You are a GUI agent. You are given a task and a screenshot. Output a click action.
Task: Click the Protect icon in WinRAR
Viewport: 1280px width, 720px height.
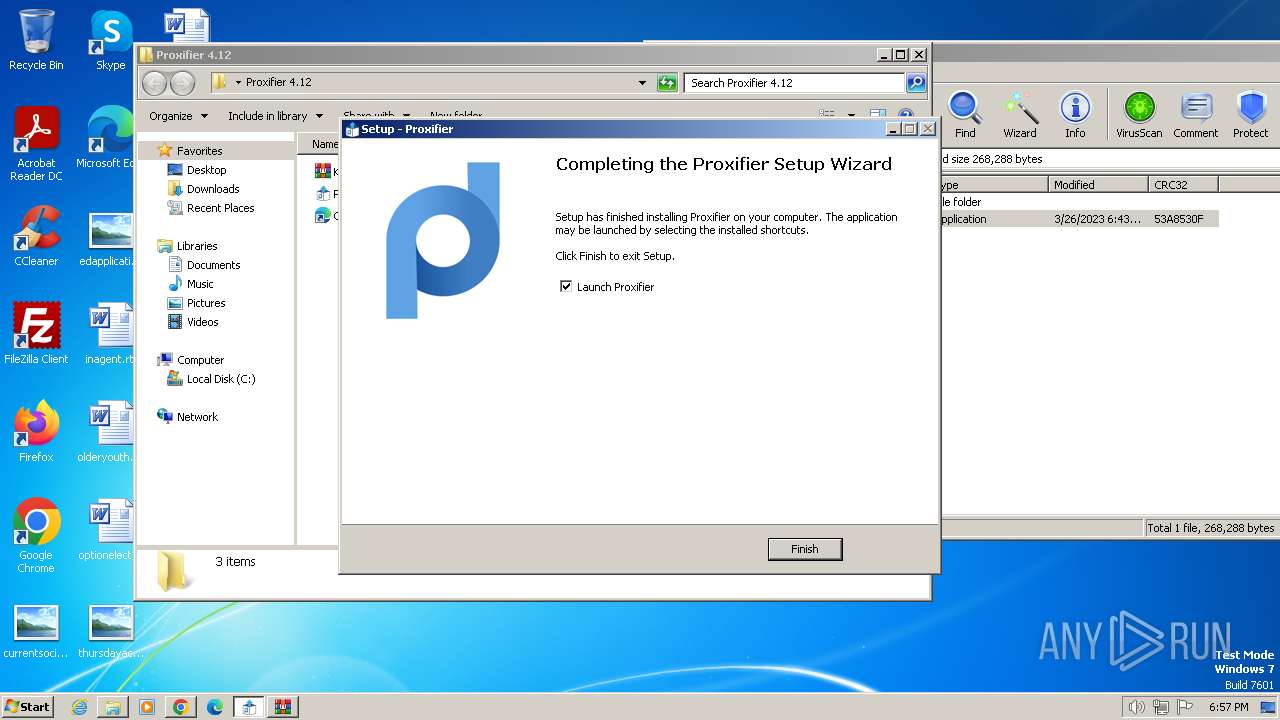point(1250,115)
